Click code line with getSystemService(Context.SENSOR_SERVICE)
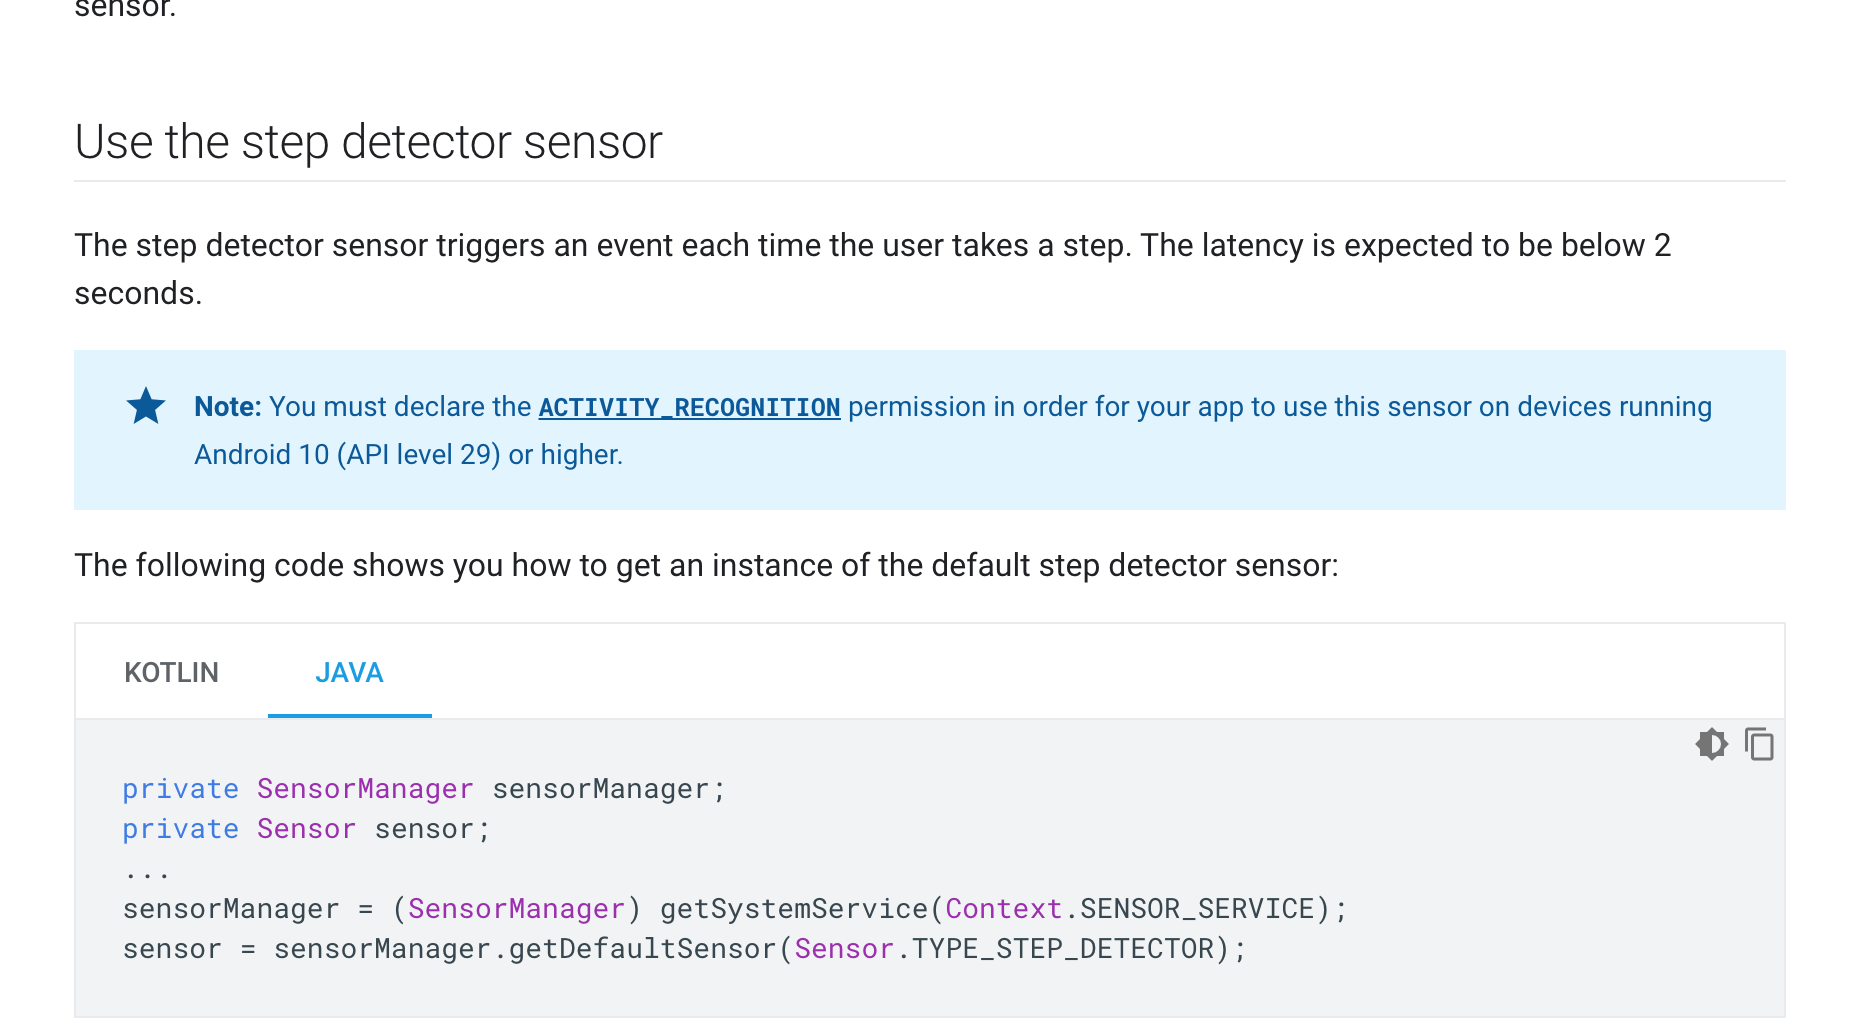The width and height of the screenshot is (1860, 1026). point(735,909)
